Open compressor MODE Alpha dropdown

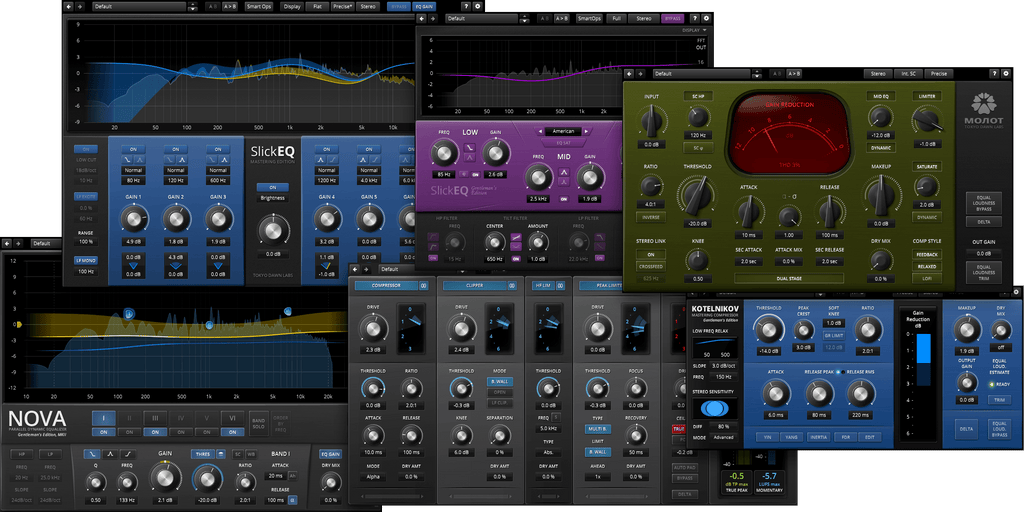coord(373,477)
